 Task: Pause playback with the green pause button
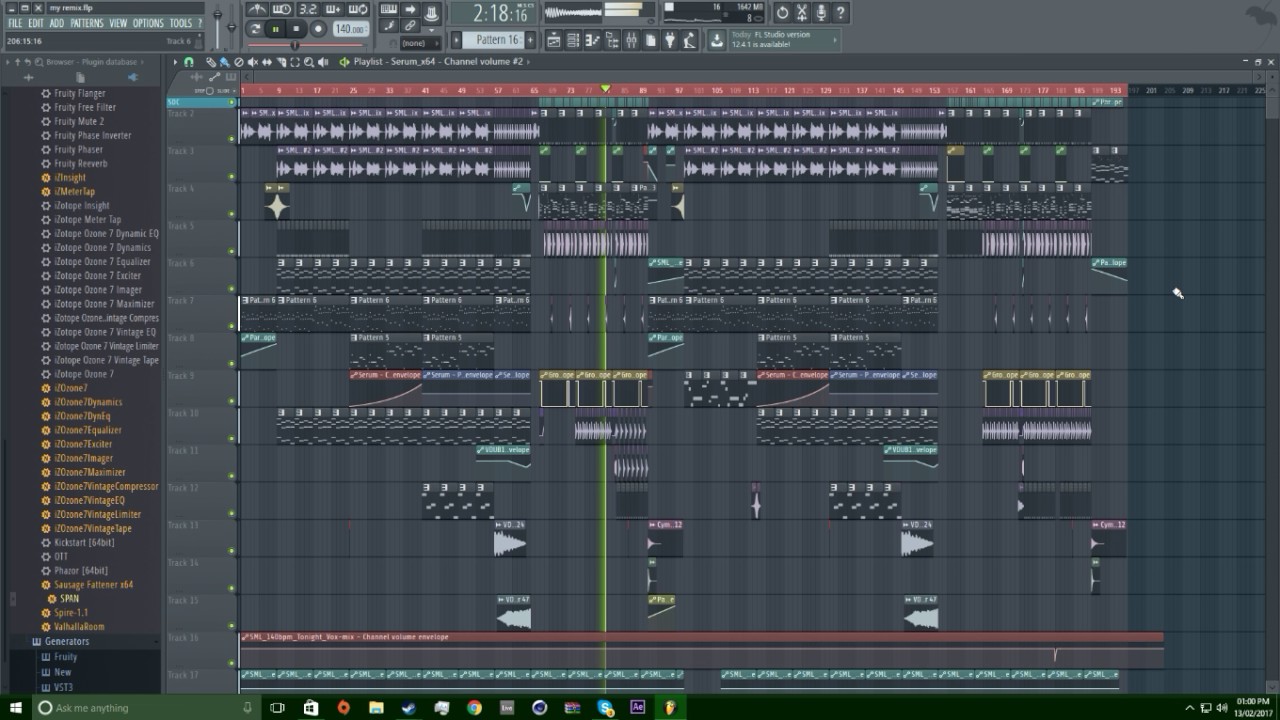(x=276, y=29)
